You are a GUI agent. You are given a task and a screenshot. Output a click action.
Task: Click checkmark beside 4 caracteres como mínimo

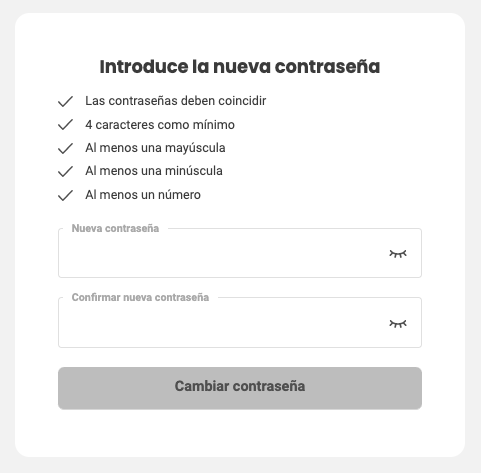pyautogui.click(x=65, y=125)
